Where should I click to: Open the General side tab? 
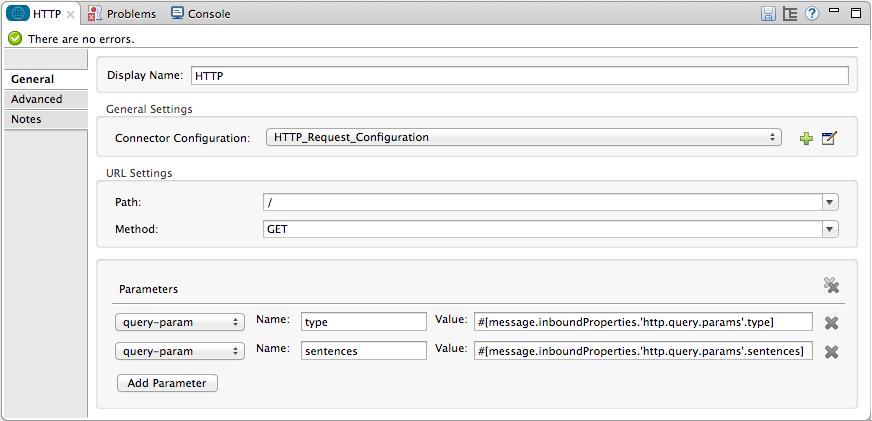pyautogui.click(x=46, y=80)
